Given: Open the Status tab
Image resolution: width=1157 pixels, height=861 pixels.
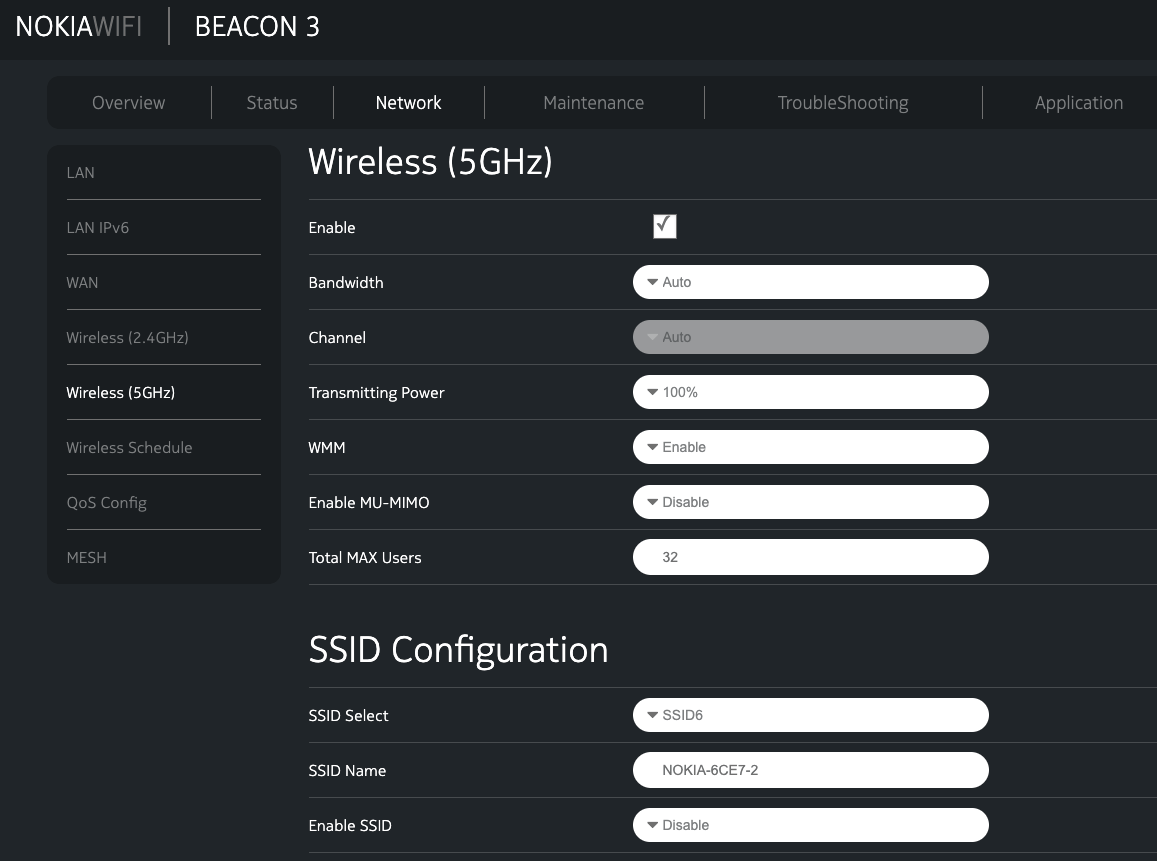Looking at the screenshot, I should tap(272, 103).
